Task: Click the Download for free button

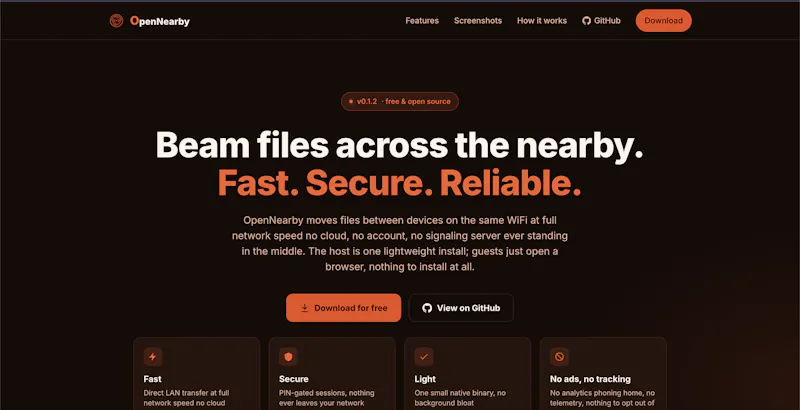Action: point(343,308)
